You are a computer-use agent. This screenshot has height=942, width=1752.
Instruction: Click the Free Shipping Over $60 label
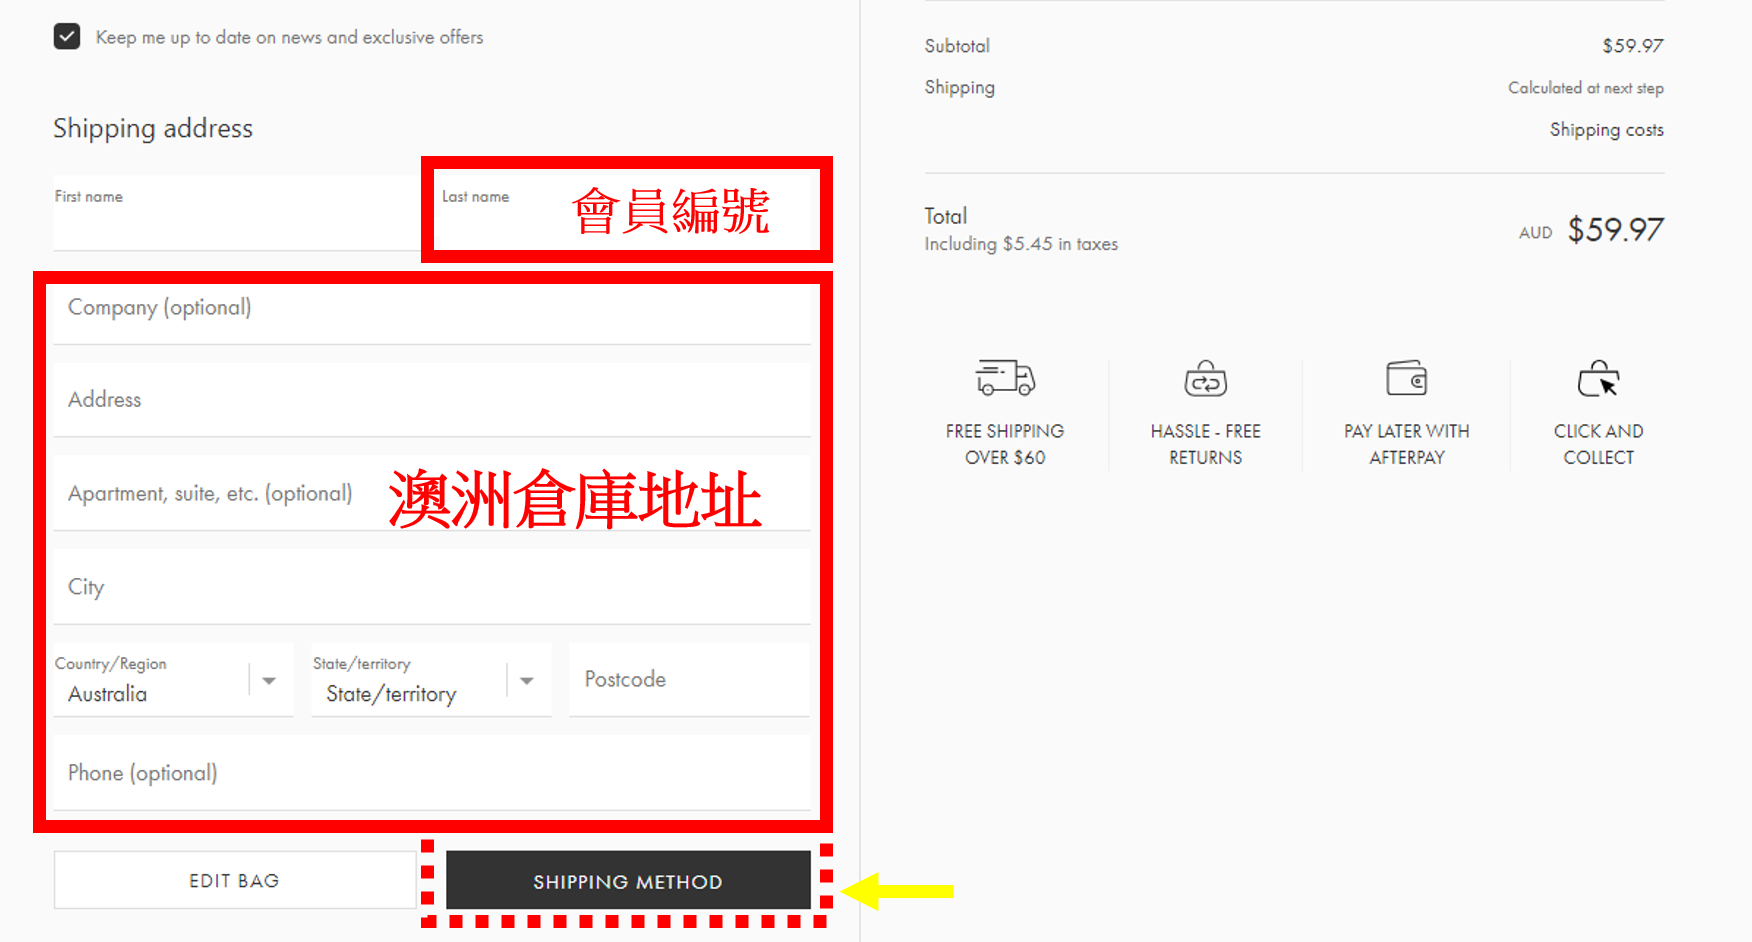click(1005, 444)
